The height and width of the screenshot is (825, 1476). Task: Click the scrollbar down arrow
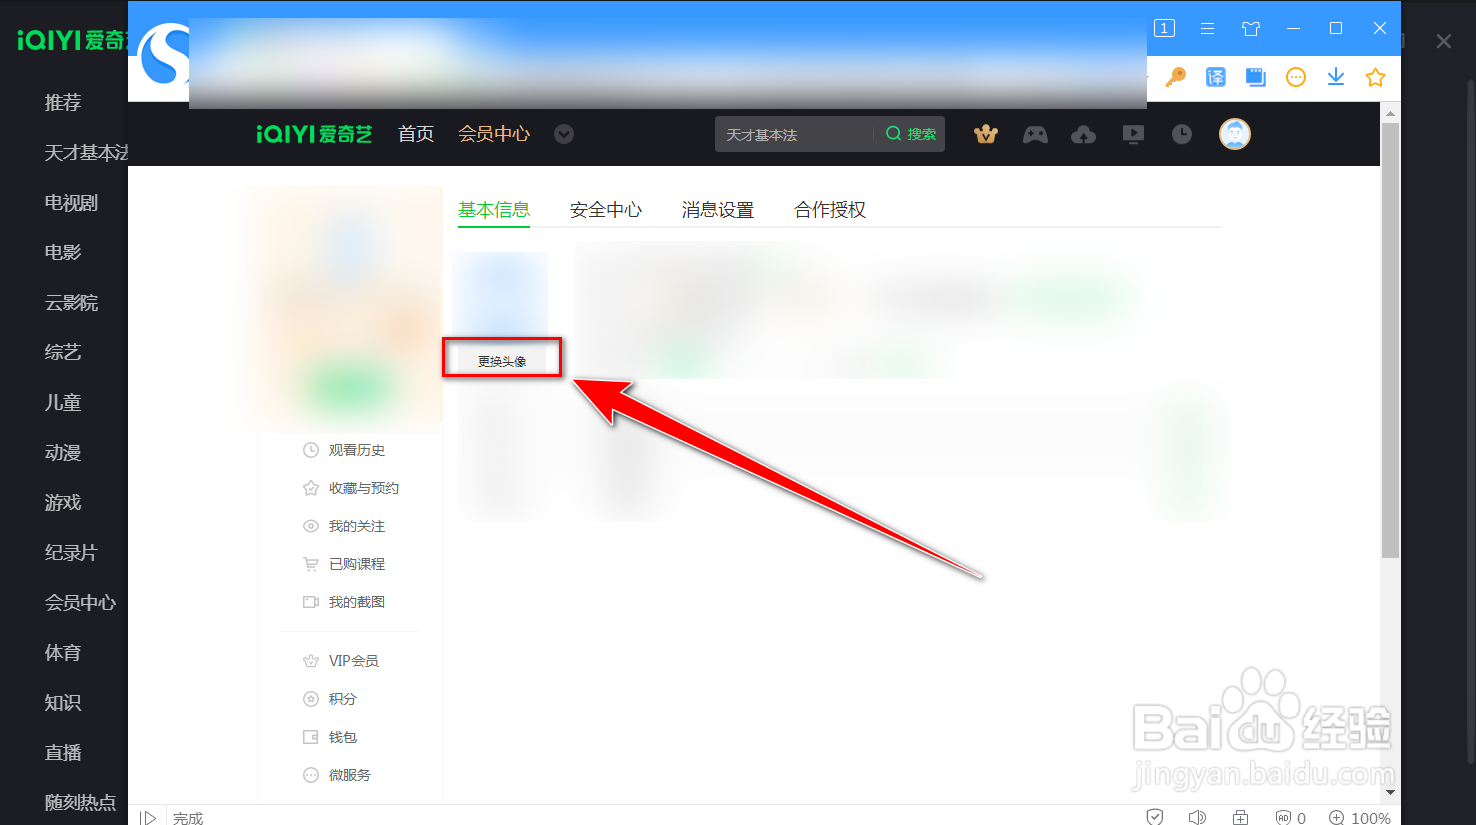[1390, 793]
